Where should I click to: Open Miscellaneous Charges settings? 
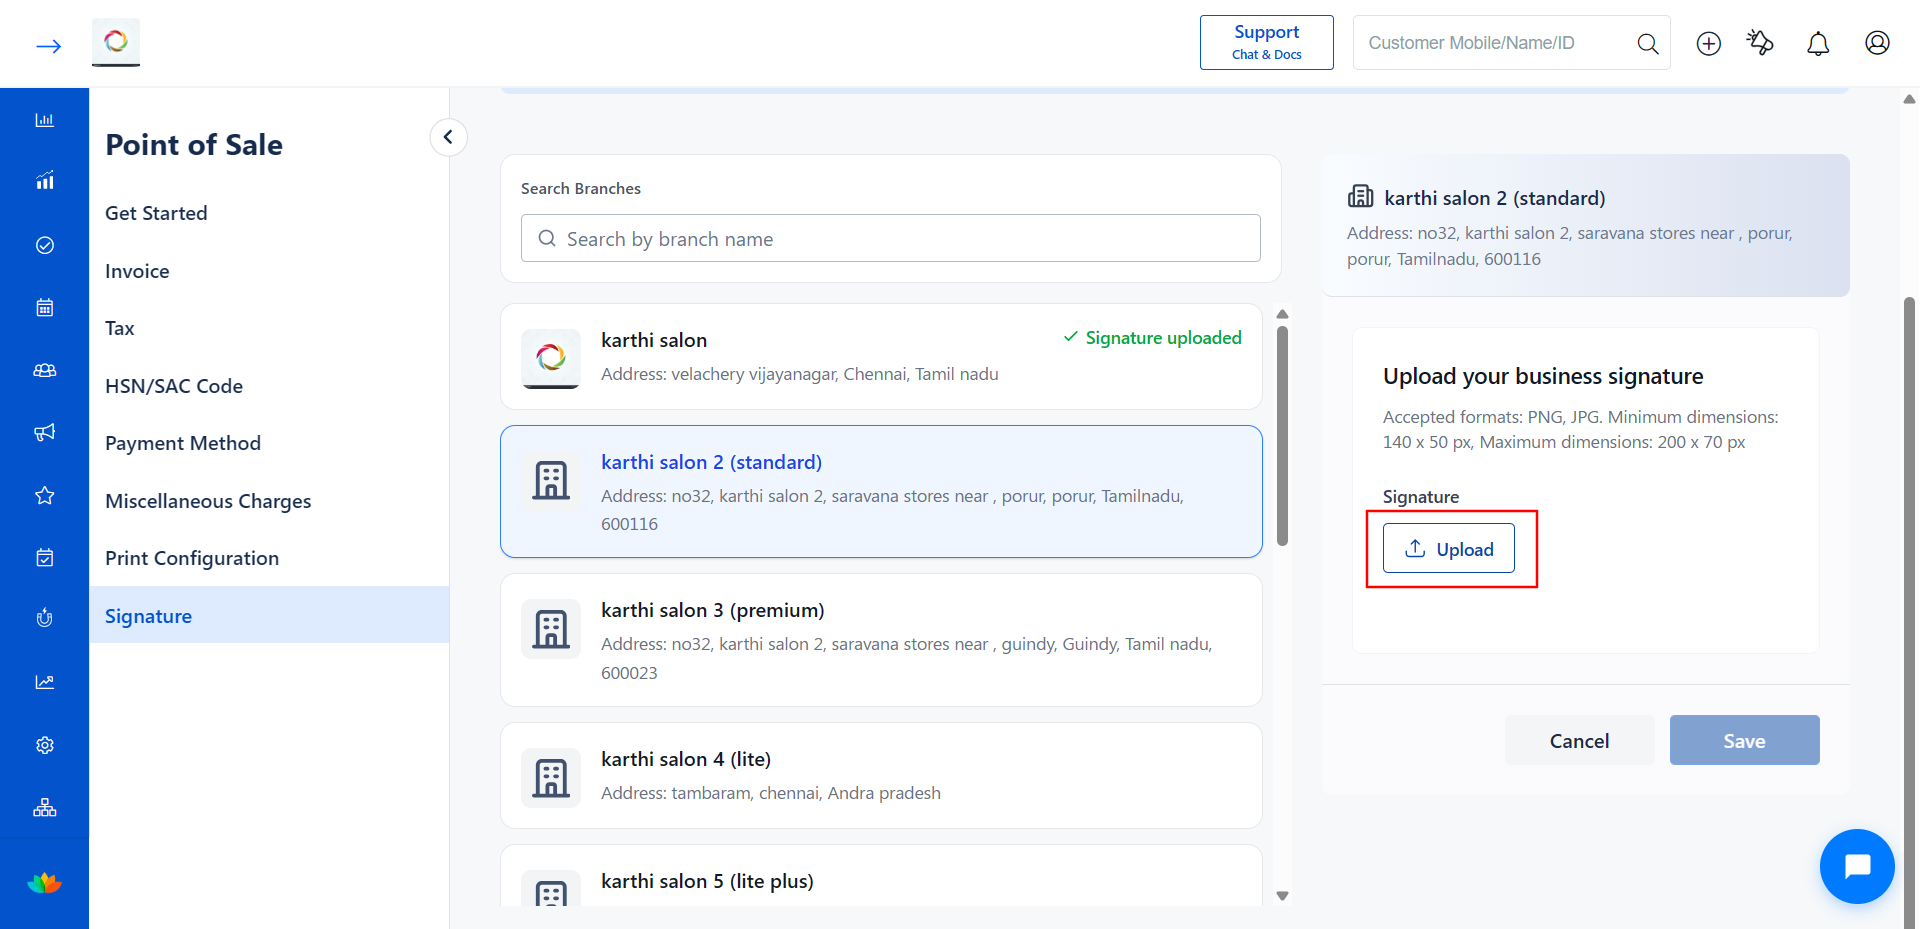pos(208,501)
